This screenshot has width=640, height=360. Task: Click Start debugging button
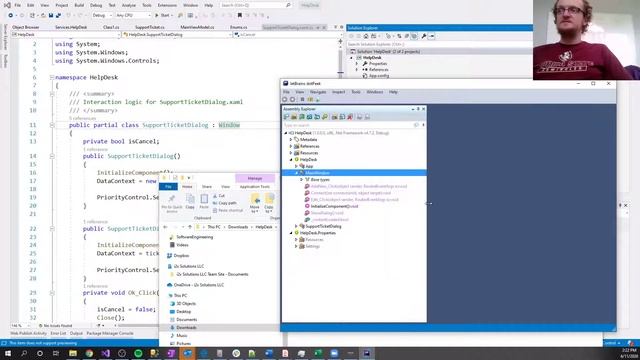162,16
